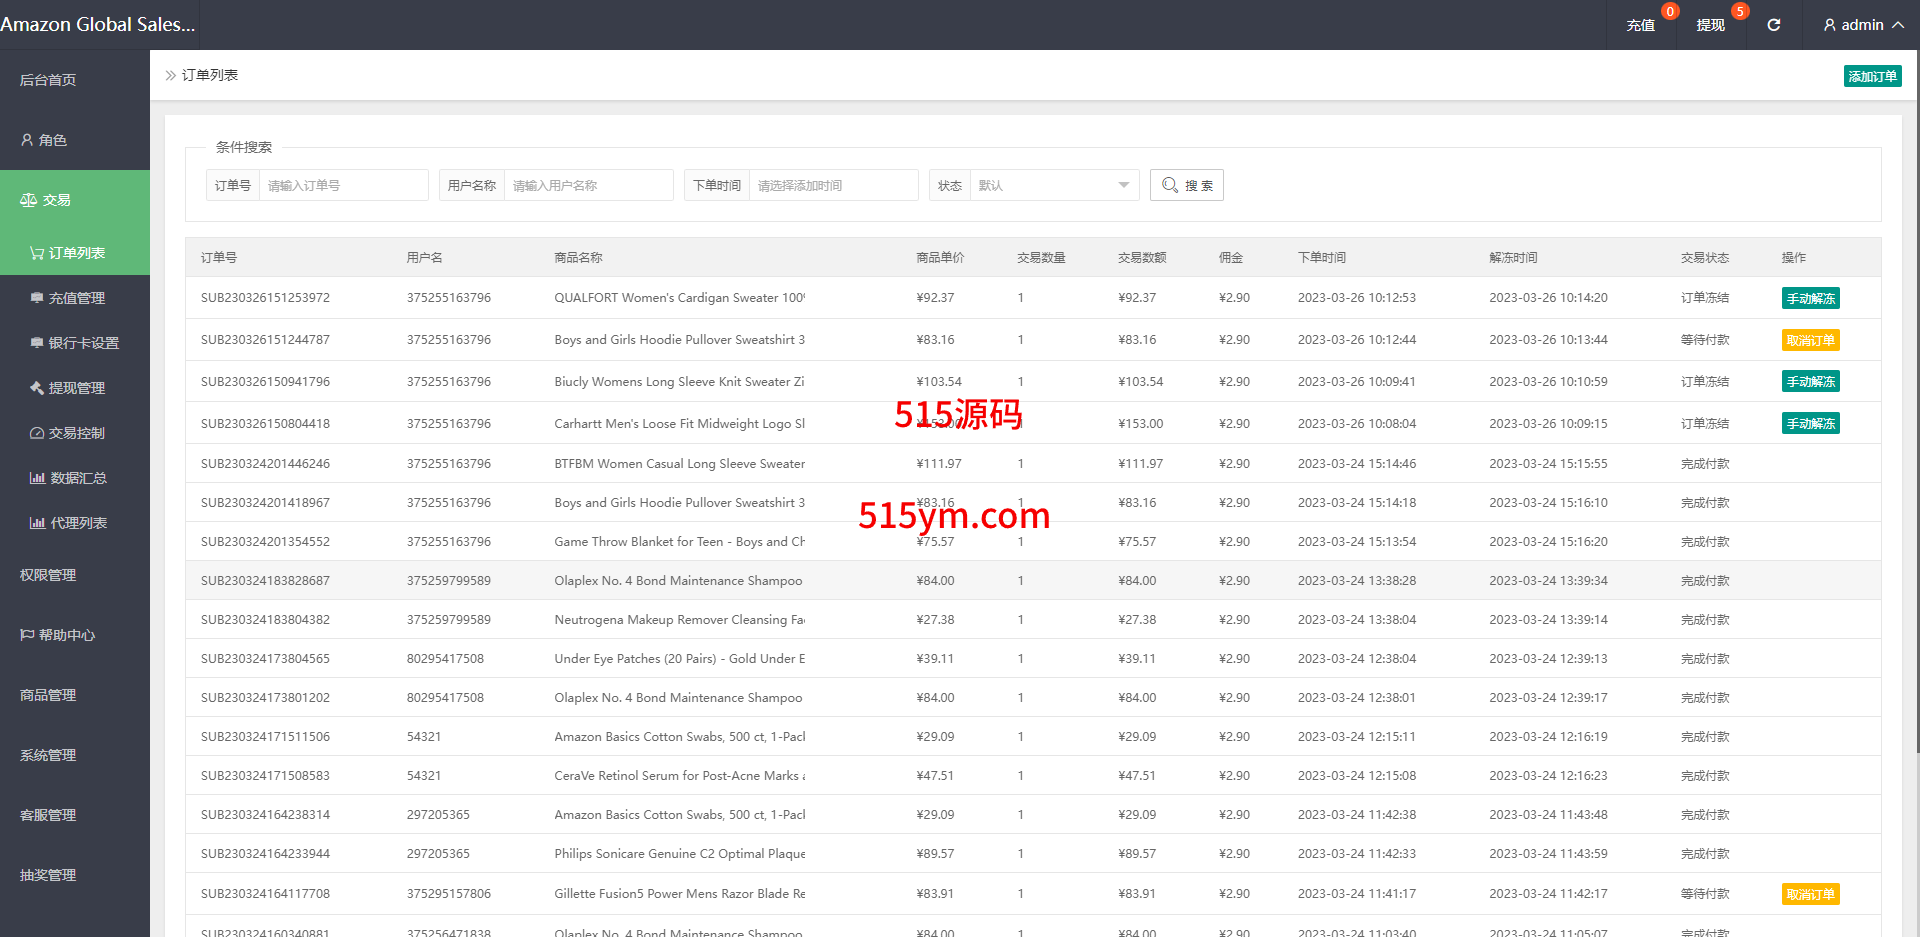Image resolution: width=1920 pixels, height=937 pixels.
Task: Open 代理列表 in the sidebar
Action: click(x=78, y=523)
